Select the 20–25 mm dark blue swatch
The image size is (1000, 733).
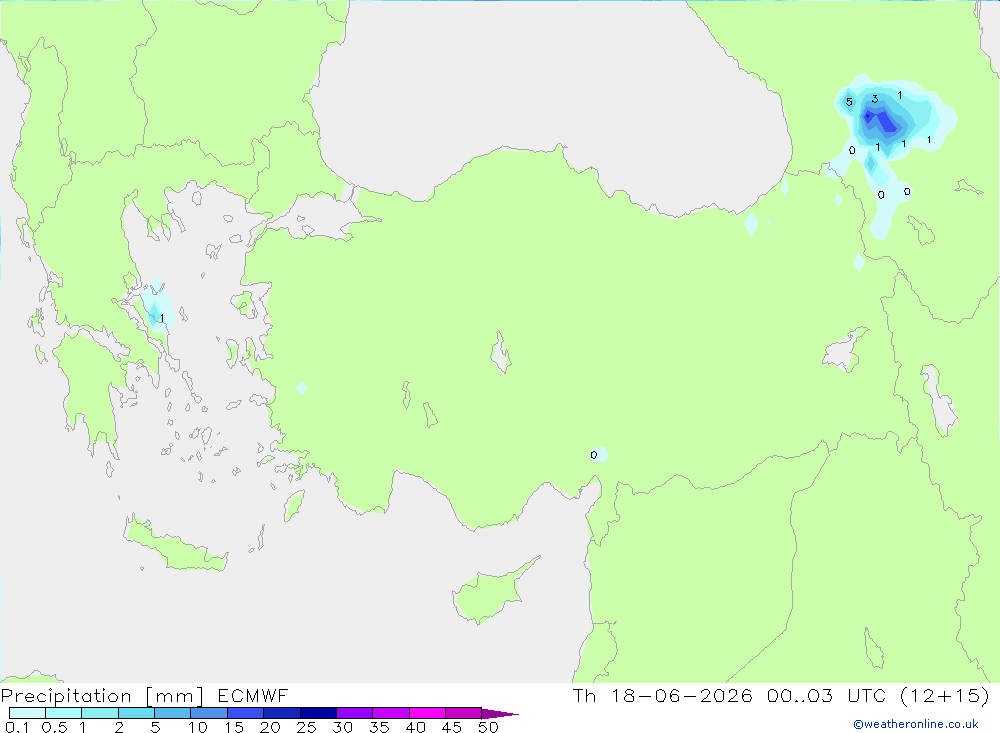pos(281,713)
